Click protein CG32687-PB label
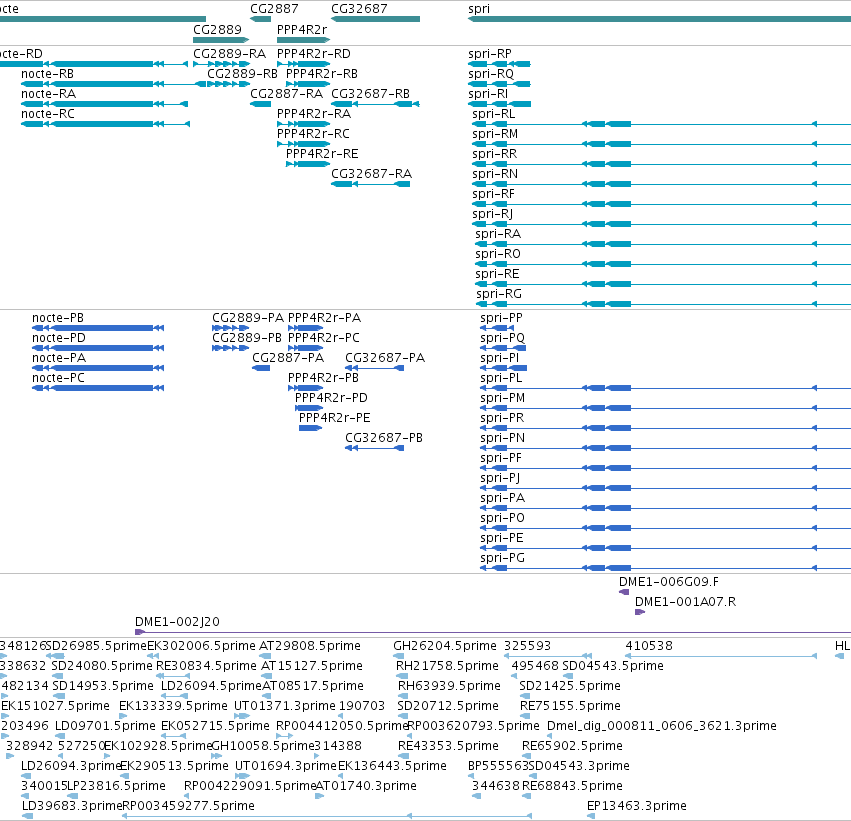Viewport: 851px width, 821px height. click(x=384, y=438)
